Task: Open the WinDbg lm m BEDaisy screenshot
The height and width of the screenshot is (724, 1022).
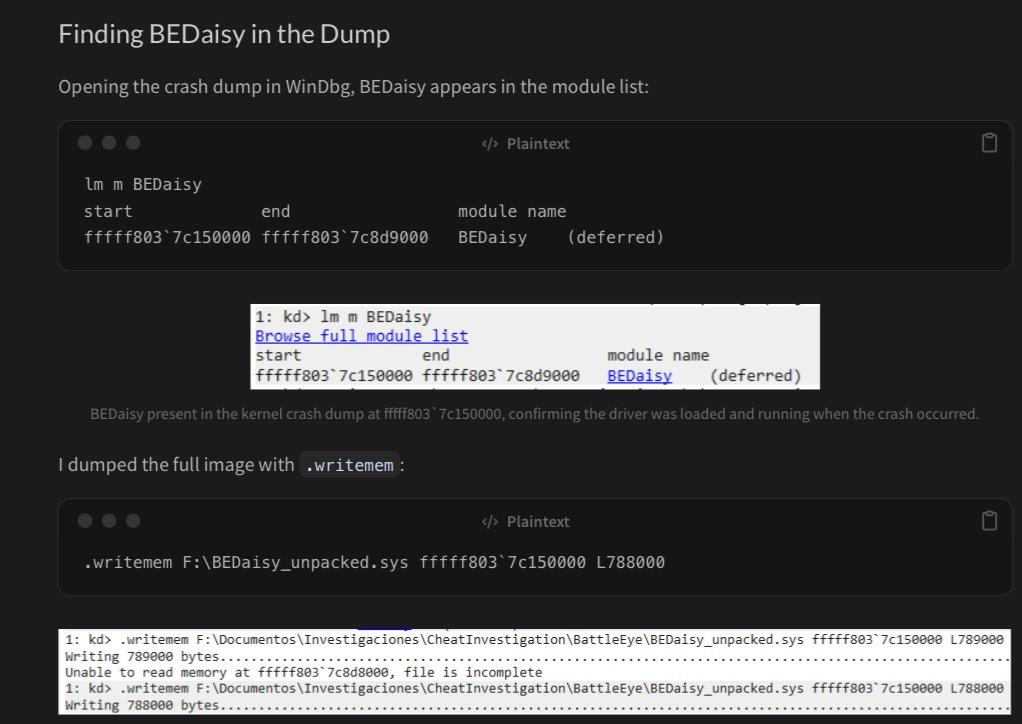Action: [535, 347]
